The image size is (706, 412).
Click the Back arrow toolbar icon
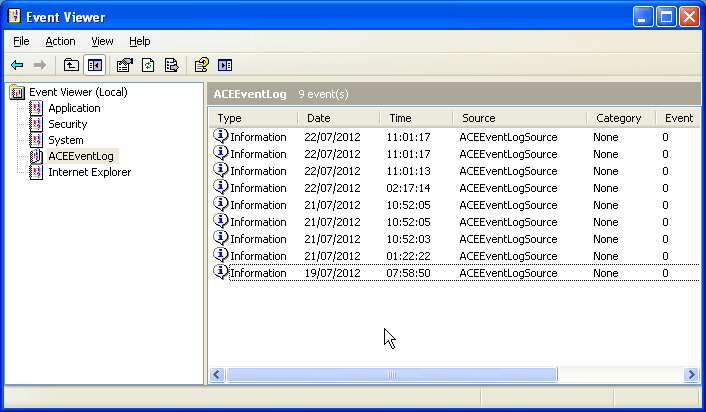click(17, 65)
